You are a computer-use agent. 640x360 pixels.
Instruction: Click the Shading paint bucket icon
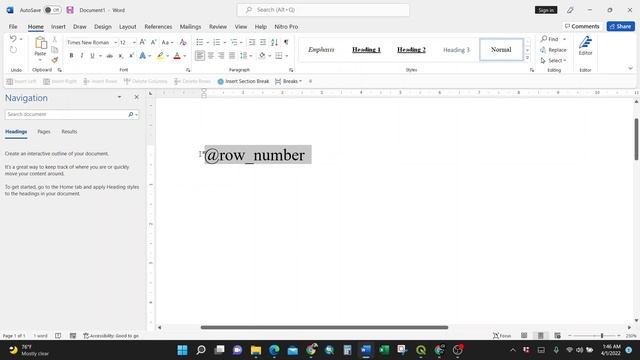point(262,56)
